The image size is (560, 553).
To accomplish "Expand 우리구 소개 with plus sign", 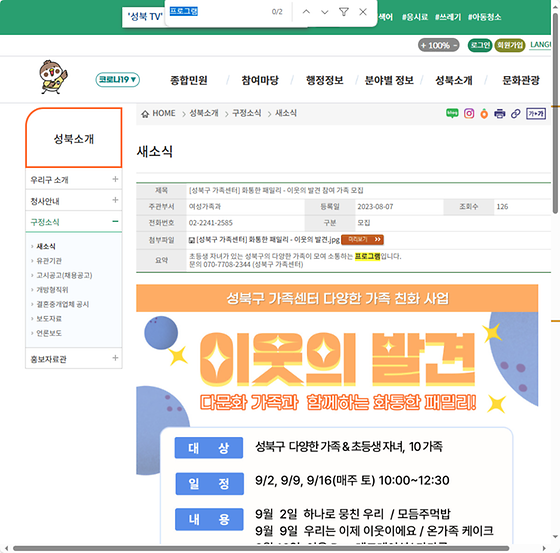I will (x=115, y=179).
